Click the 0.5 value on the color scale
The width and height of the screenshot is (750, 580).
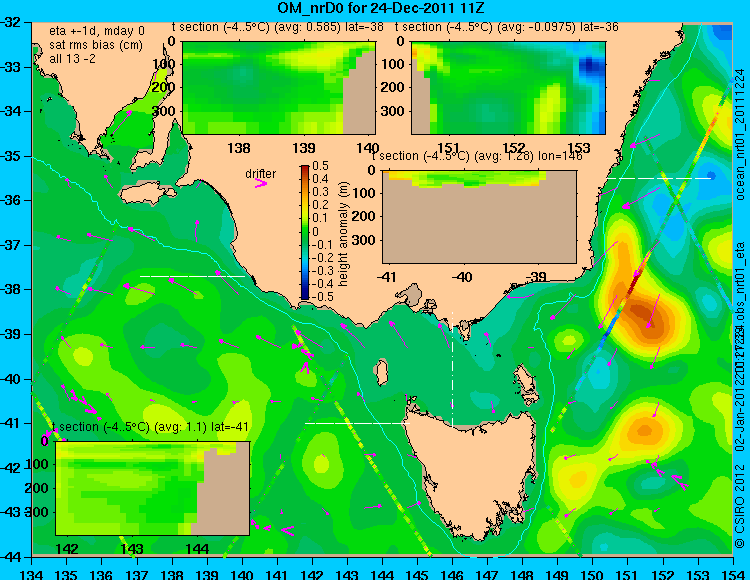coord(320,166)
